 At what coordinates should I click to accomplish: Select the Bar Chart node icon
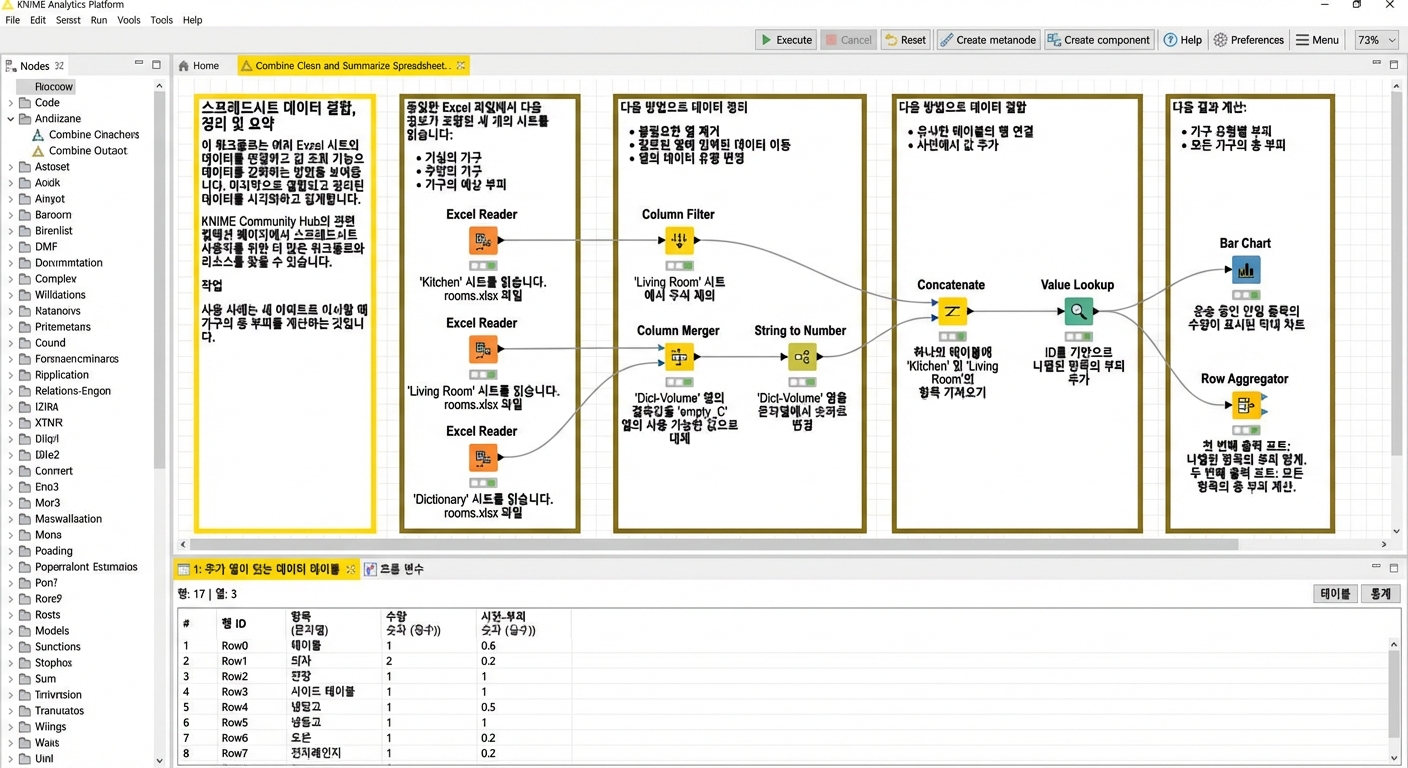click(1245, 270)
